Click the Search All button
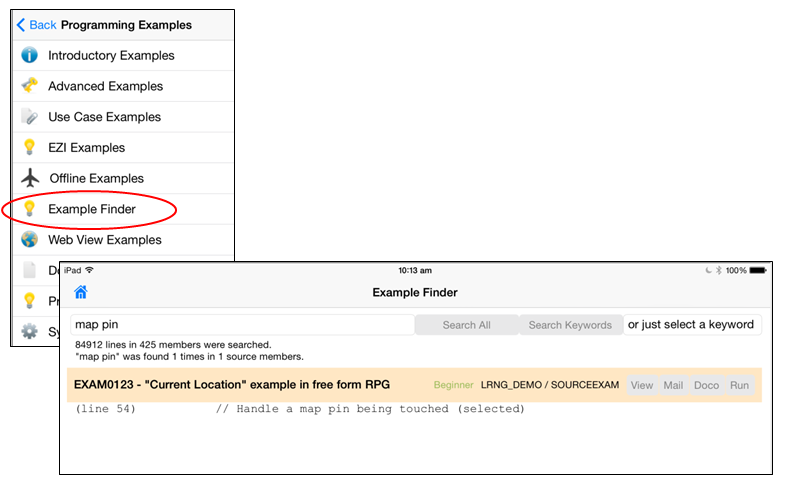788x487 pixels. pyautogui.click(x=466, y=325)
